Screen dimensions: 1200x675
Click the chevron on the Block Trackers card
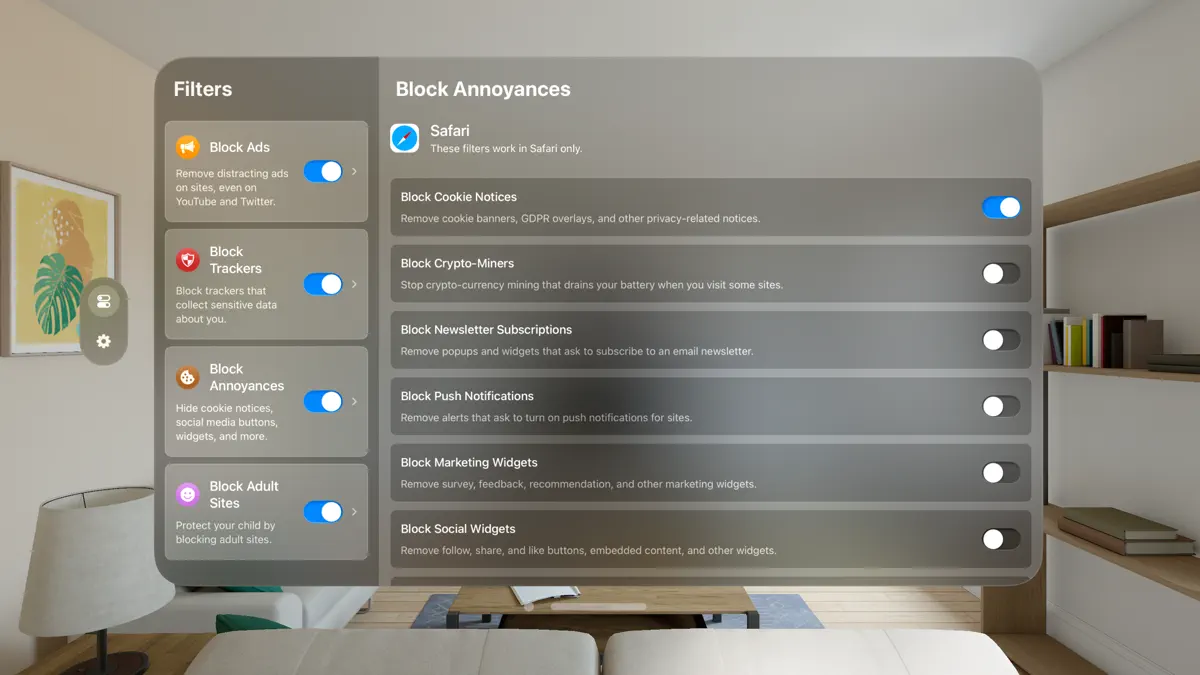pos(354,284)
